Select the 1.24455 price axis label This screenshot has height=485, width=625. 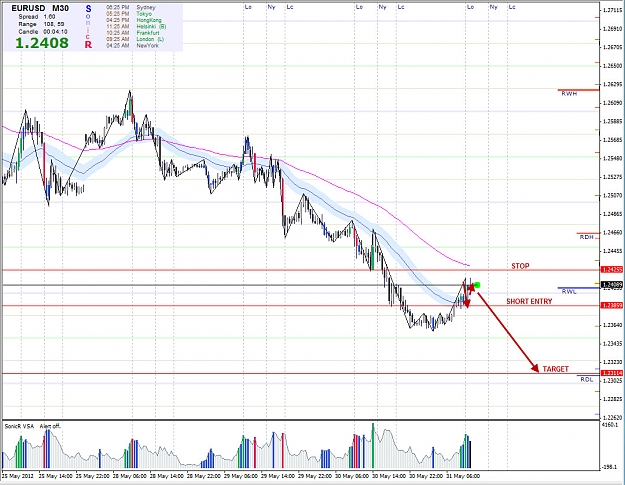612,251
